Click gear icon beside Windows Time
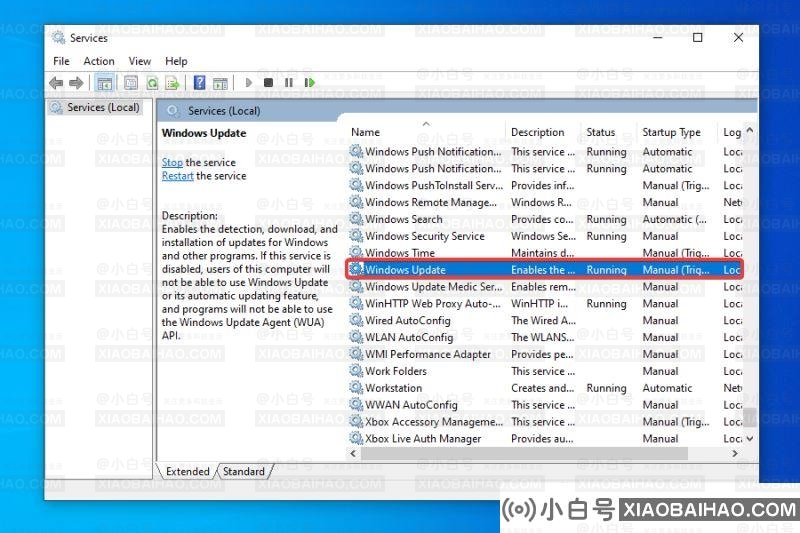 point(356,252)
